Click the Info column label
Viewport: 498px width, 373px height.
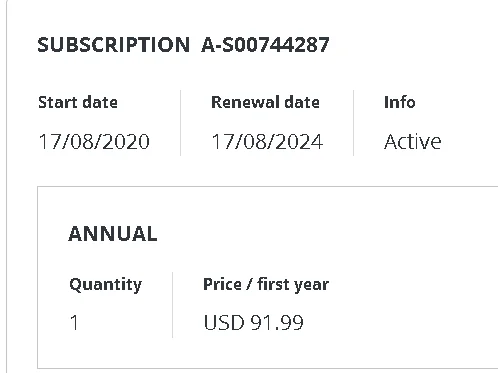coord(400,102)
